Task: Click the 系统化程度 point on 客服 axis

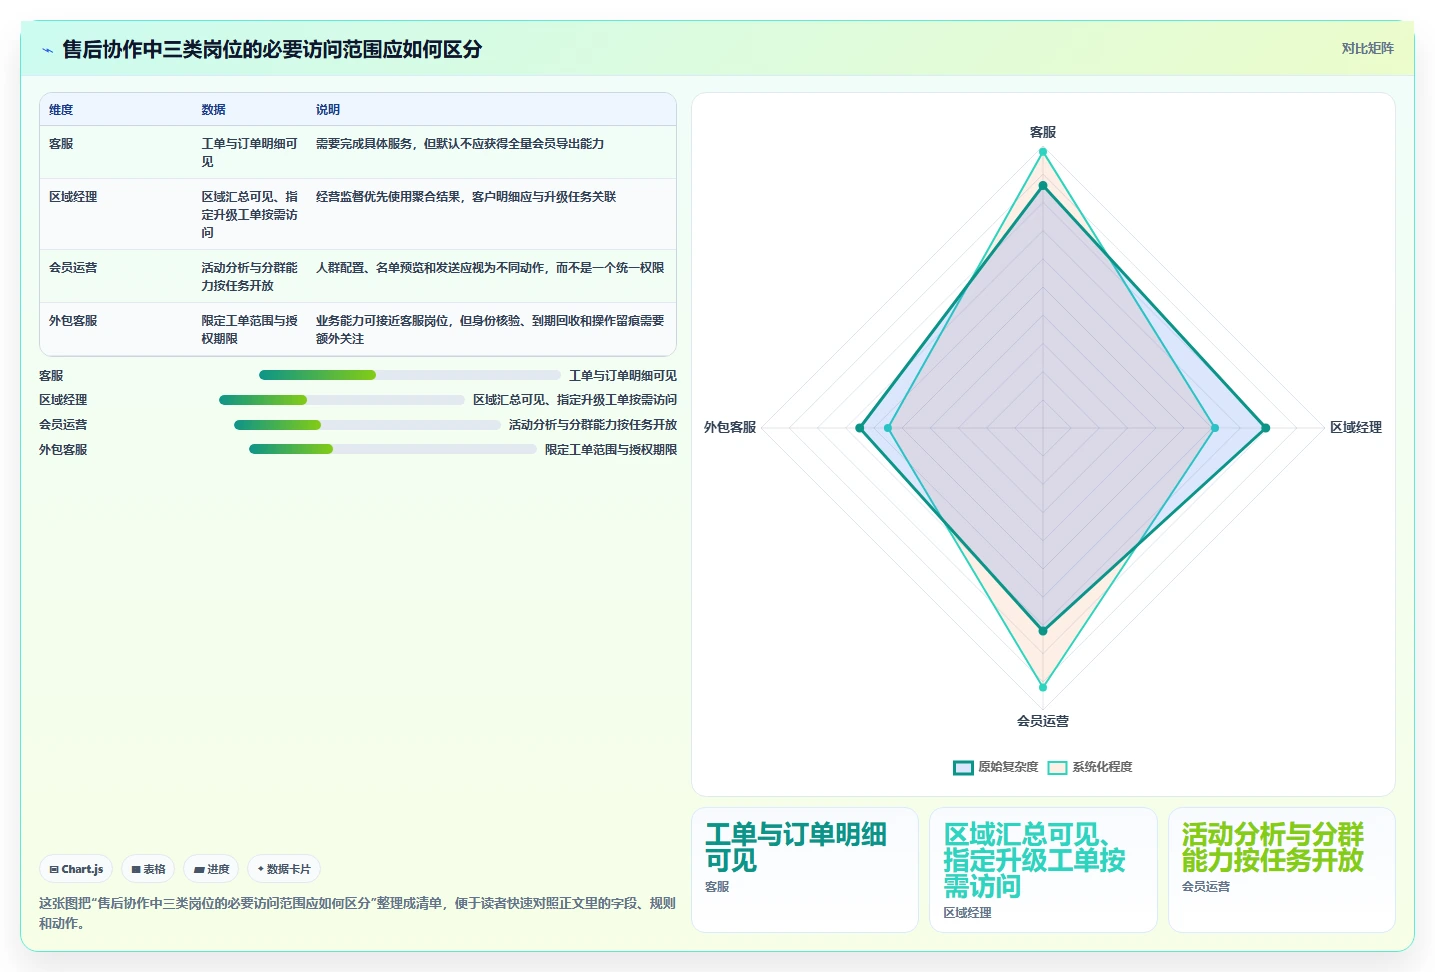Action: (x=1043, y=152)
